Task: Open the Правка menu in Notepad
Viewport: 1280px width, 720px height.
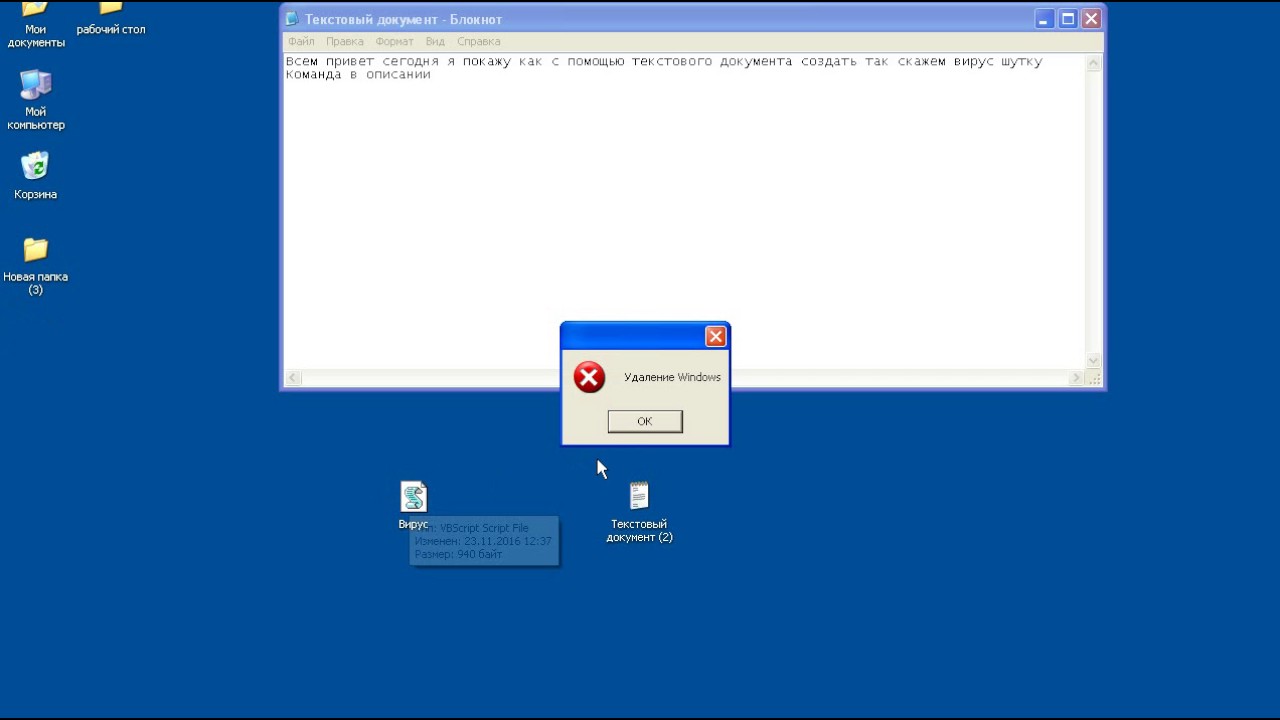Action: coord(345,41)
